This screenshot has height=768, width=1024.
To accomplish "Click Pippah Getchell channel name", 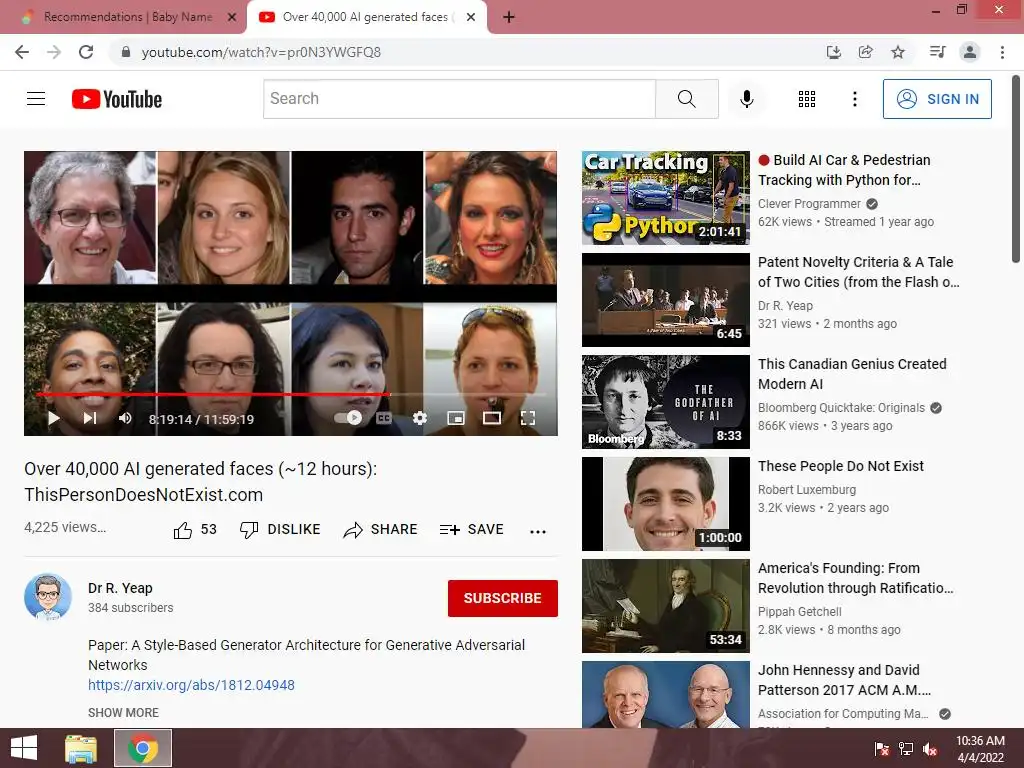I will pos(799,611).
